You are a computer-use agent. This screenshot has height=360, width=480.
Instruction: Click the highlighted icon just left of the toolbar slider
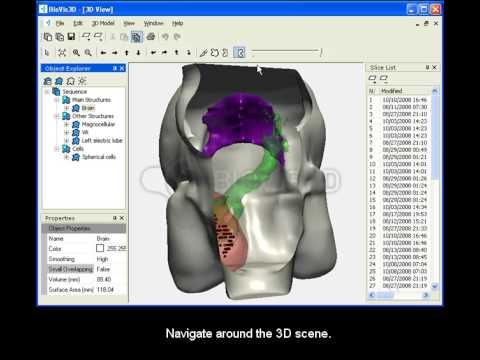240,53
